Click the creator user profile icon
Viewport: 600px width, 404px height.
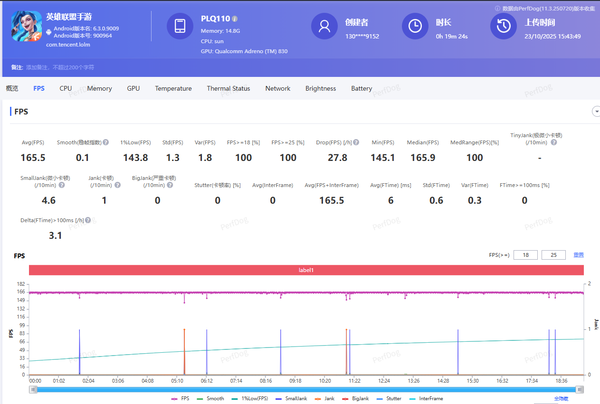click(322, 27)
